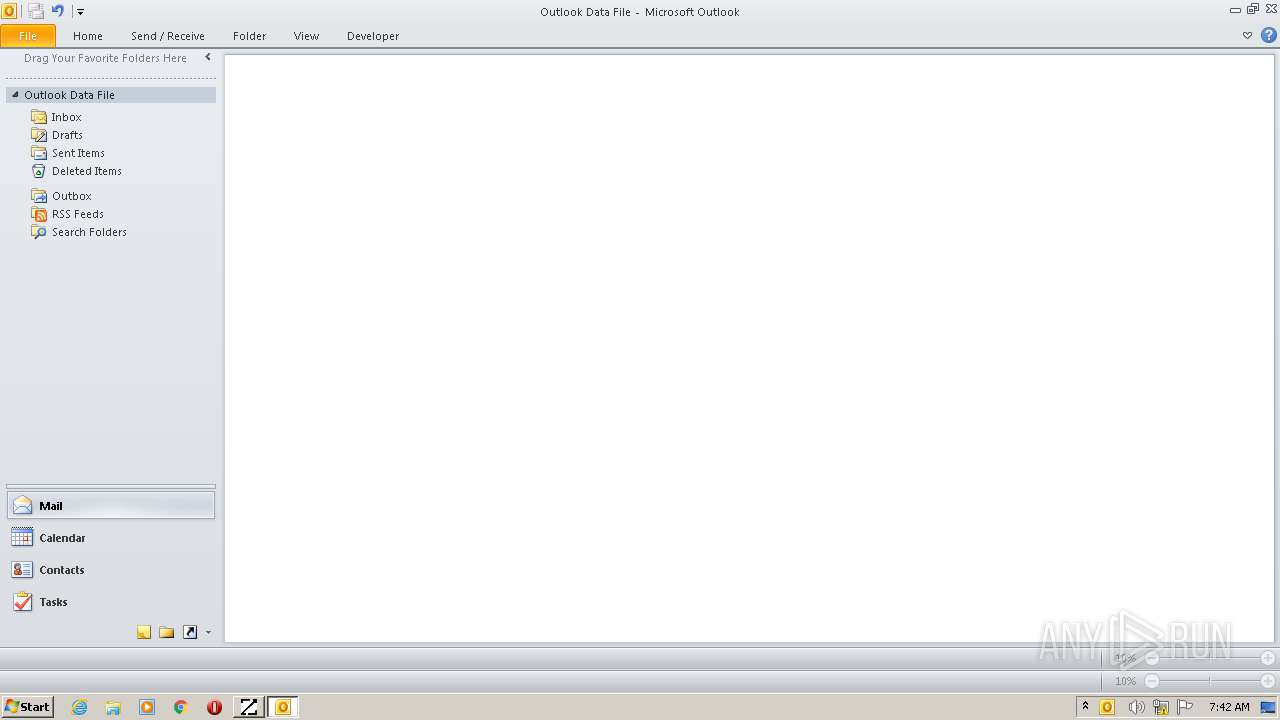Click the Outlook taskbar button
The height and width of the screenshot is (720, 1280).
(x=283, y=707)
